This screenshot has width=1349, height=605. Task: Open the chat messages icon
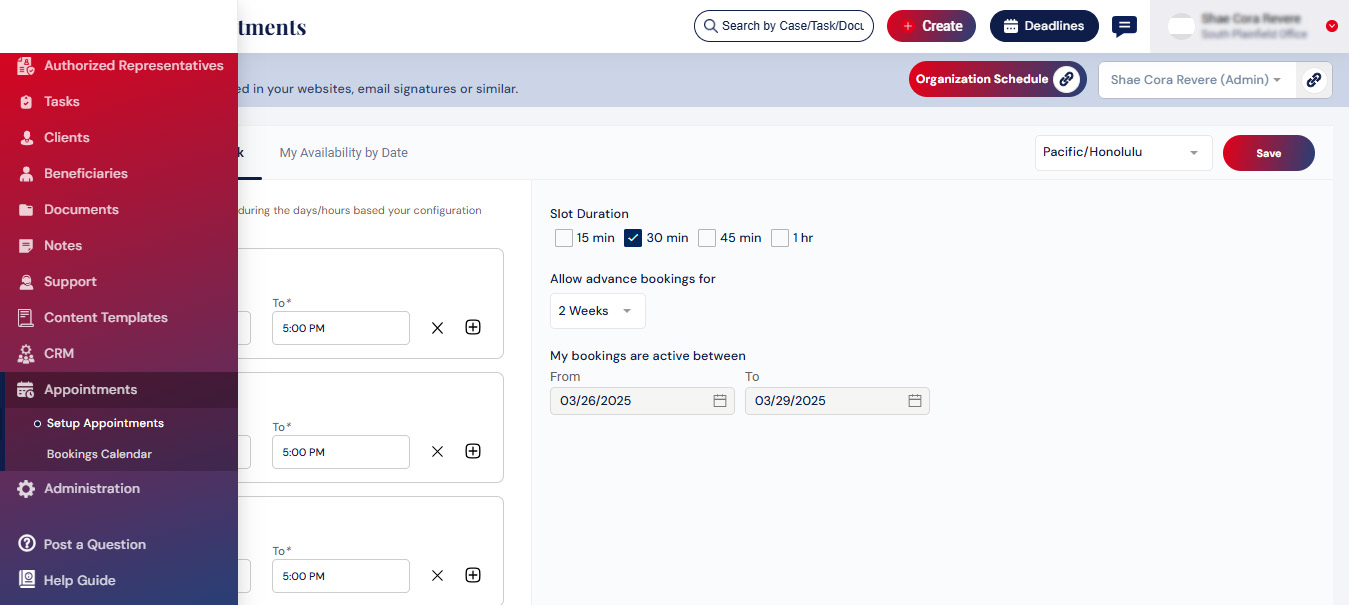[x=1125, y=26]
